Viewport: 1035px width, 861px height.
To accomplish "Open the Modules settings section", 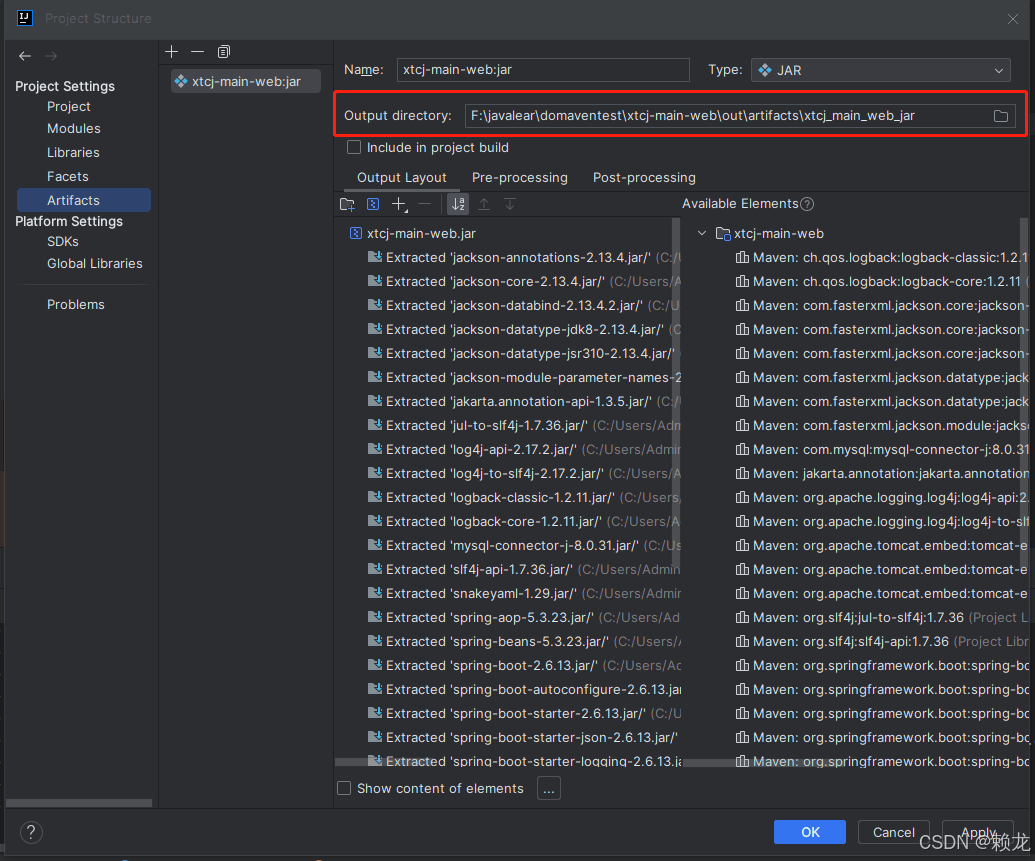I will point(74,128).
